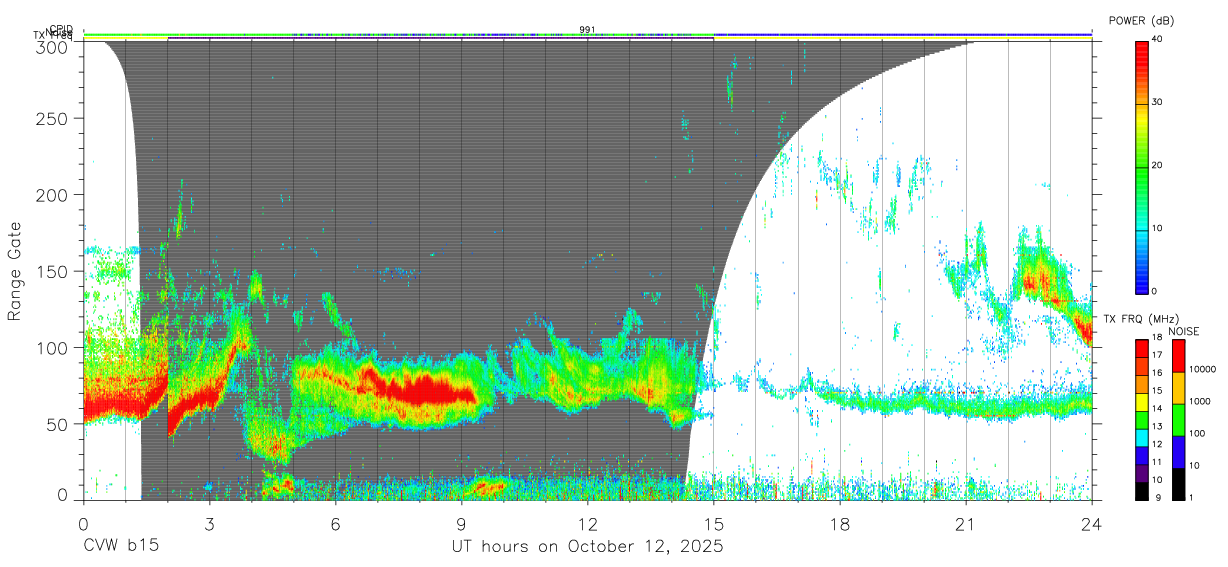Click the UT hours on October 12, 2025 label
This screenshot has width=1228, height=567.
point(586,547)
